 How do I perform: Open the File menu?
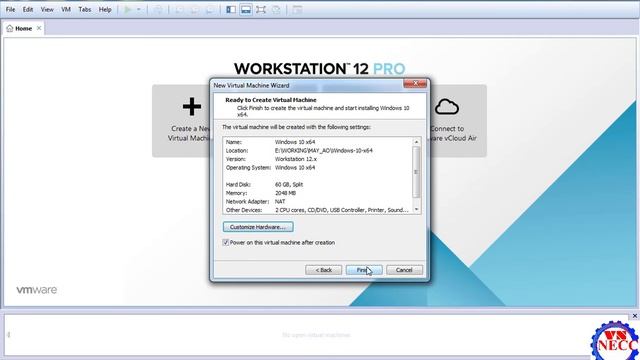tap(11, 9)
